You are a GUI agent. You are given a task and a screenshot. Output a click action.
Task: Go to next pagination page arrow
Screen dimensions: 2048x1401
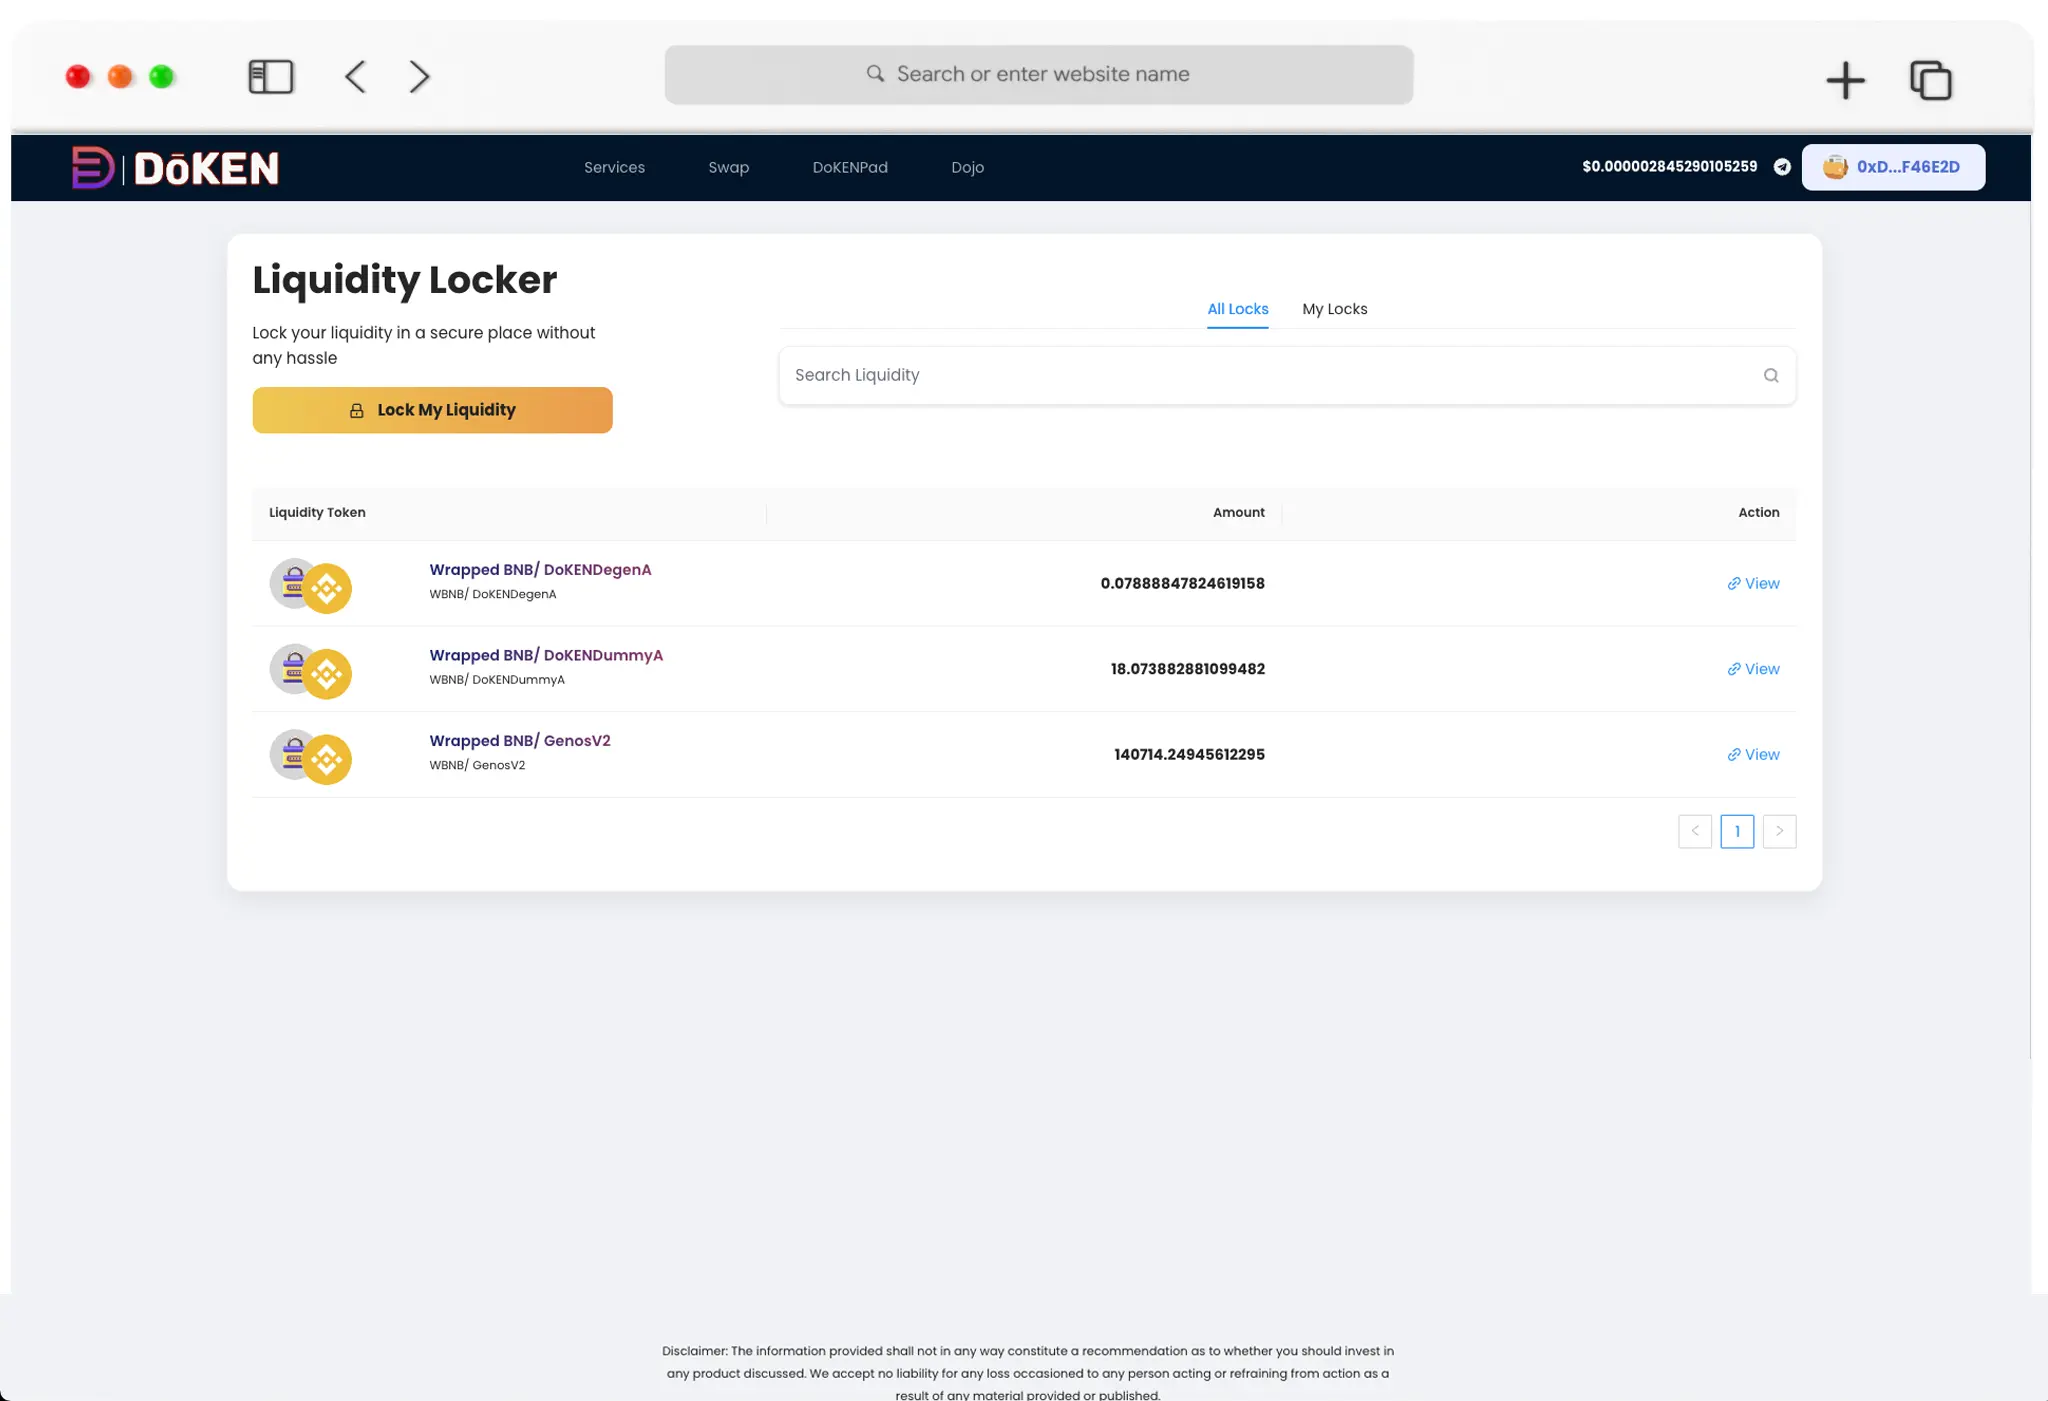1779,831
